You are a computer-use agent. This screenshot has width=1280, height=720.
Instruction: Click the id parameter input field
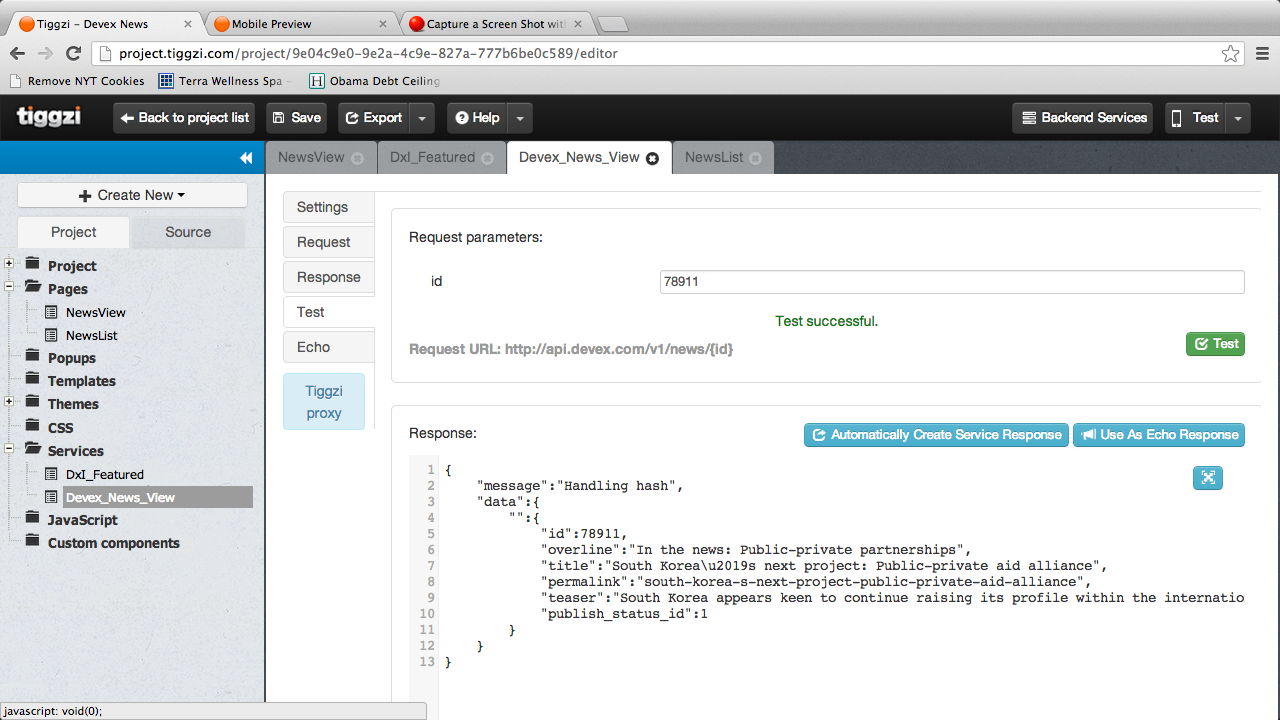951,282
